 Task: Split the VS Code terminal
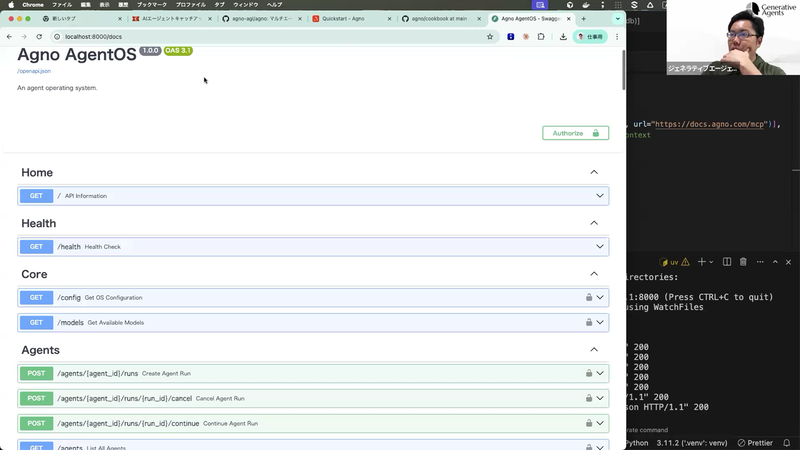(727, 262)
